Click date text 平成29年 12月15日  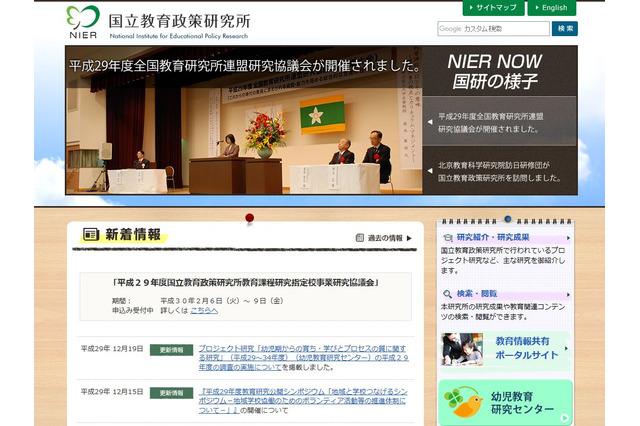pyautogui.click(x=112, y=391)
